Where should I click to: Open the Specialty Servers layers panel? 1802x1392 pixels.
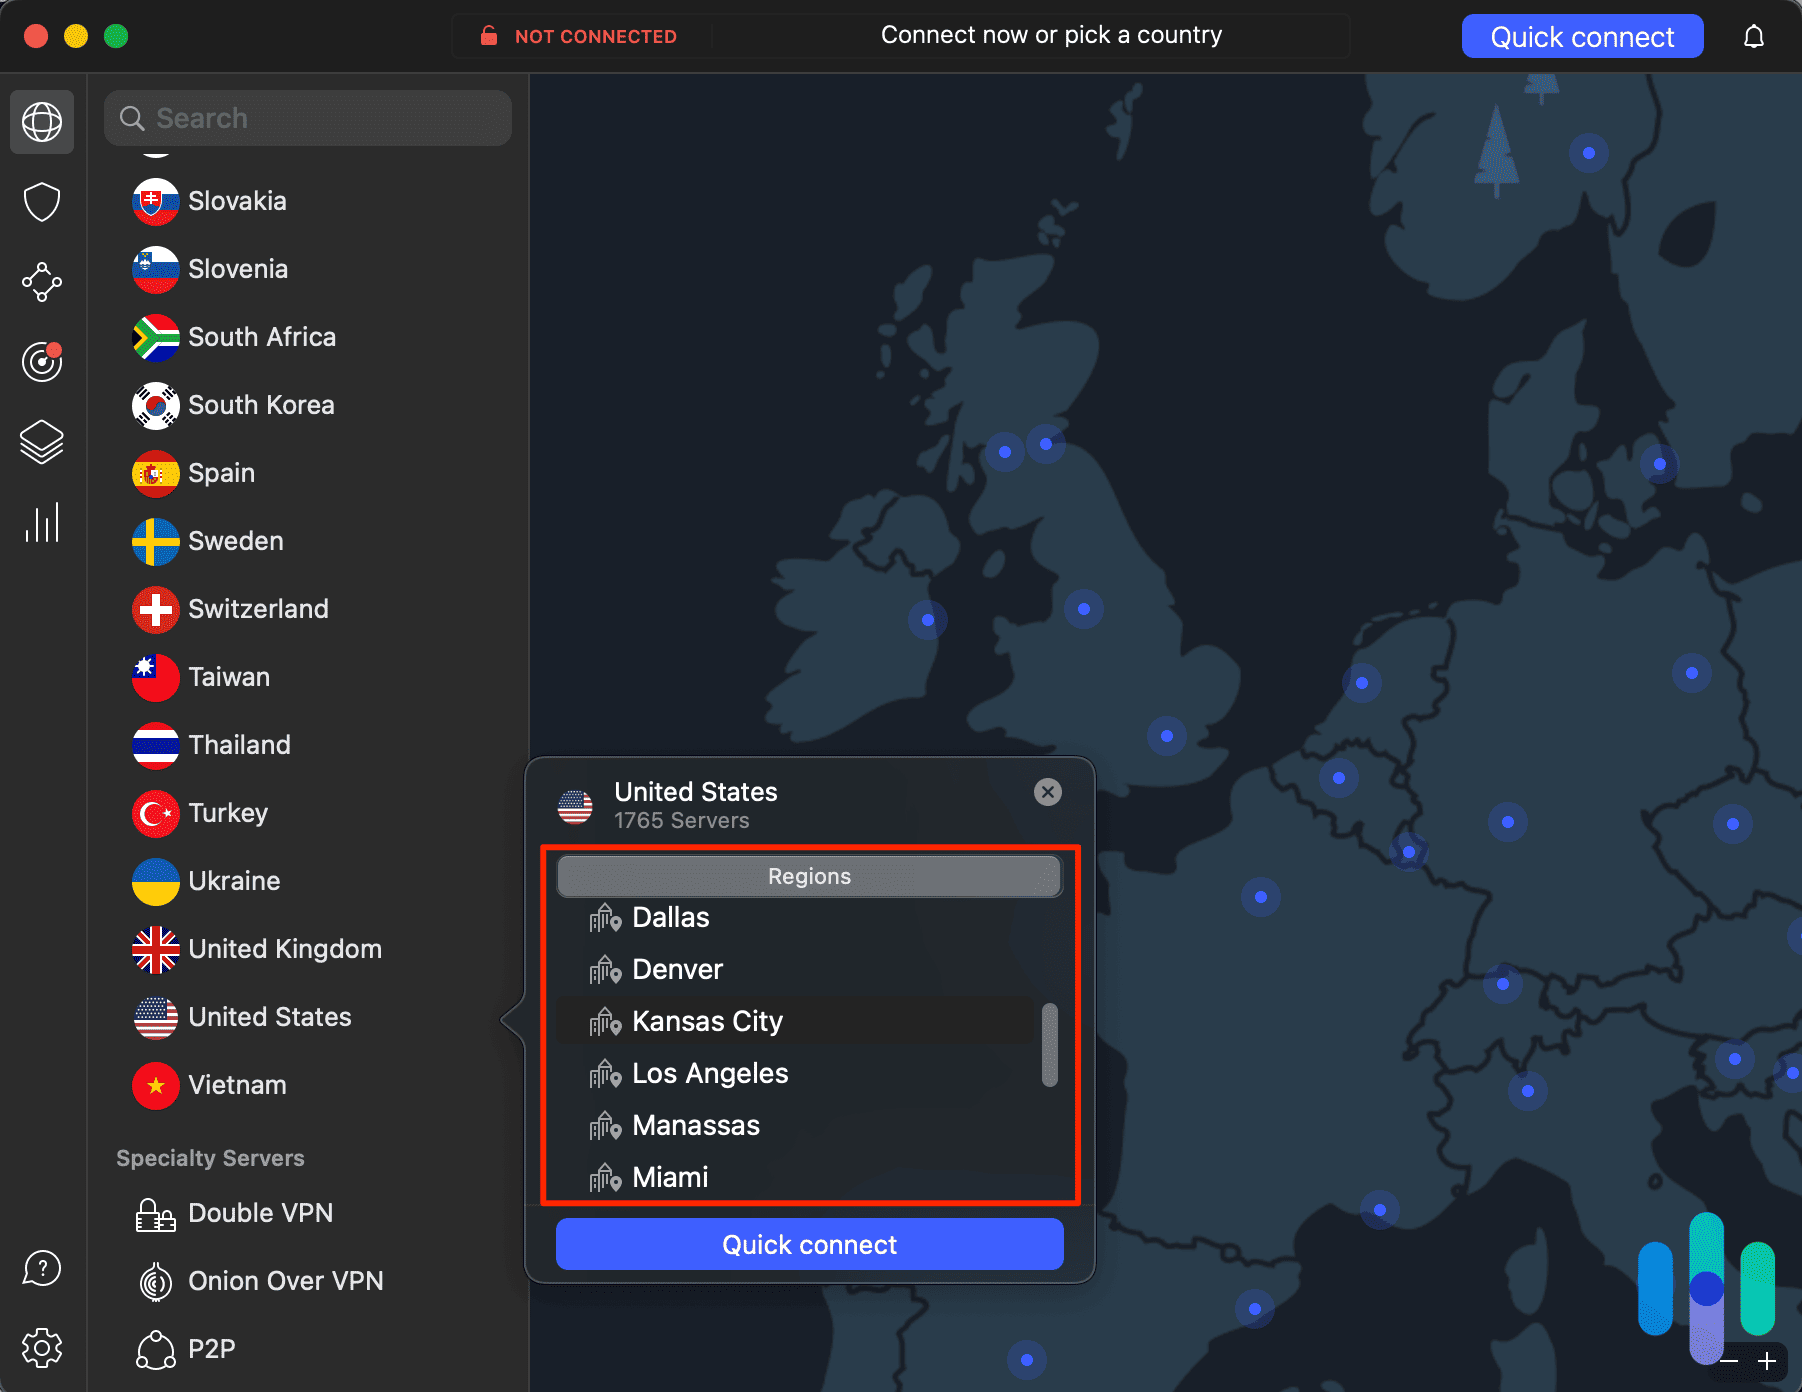pyautogui.click(x=41, y=442)
